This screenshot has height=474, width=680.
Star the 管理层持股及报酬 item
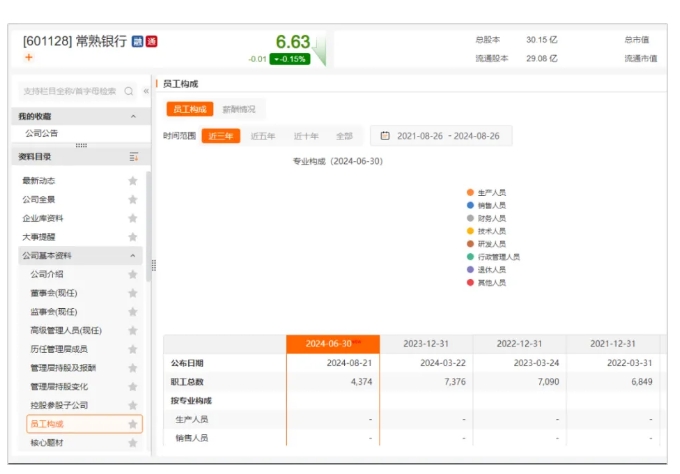pos(133,368)
